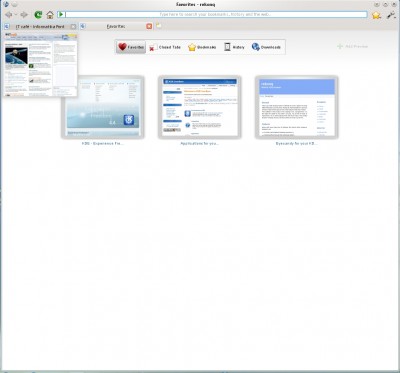Select the Favorites heart button
Viewport: 400px width, 373px height.
[131, 47]
